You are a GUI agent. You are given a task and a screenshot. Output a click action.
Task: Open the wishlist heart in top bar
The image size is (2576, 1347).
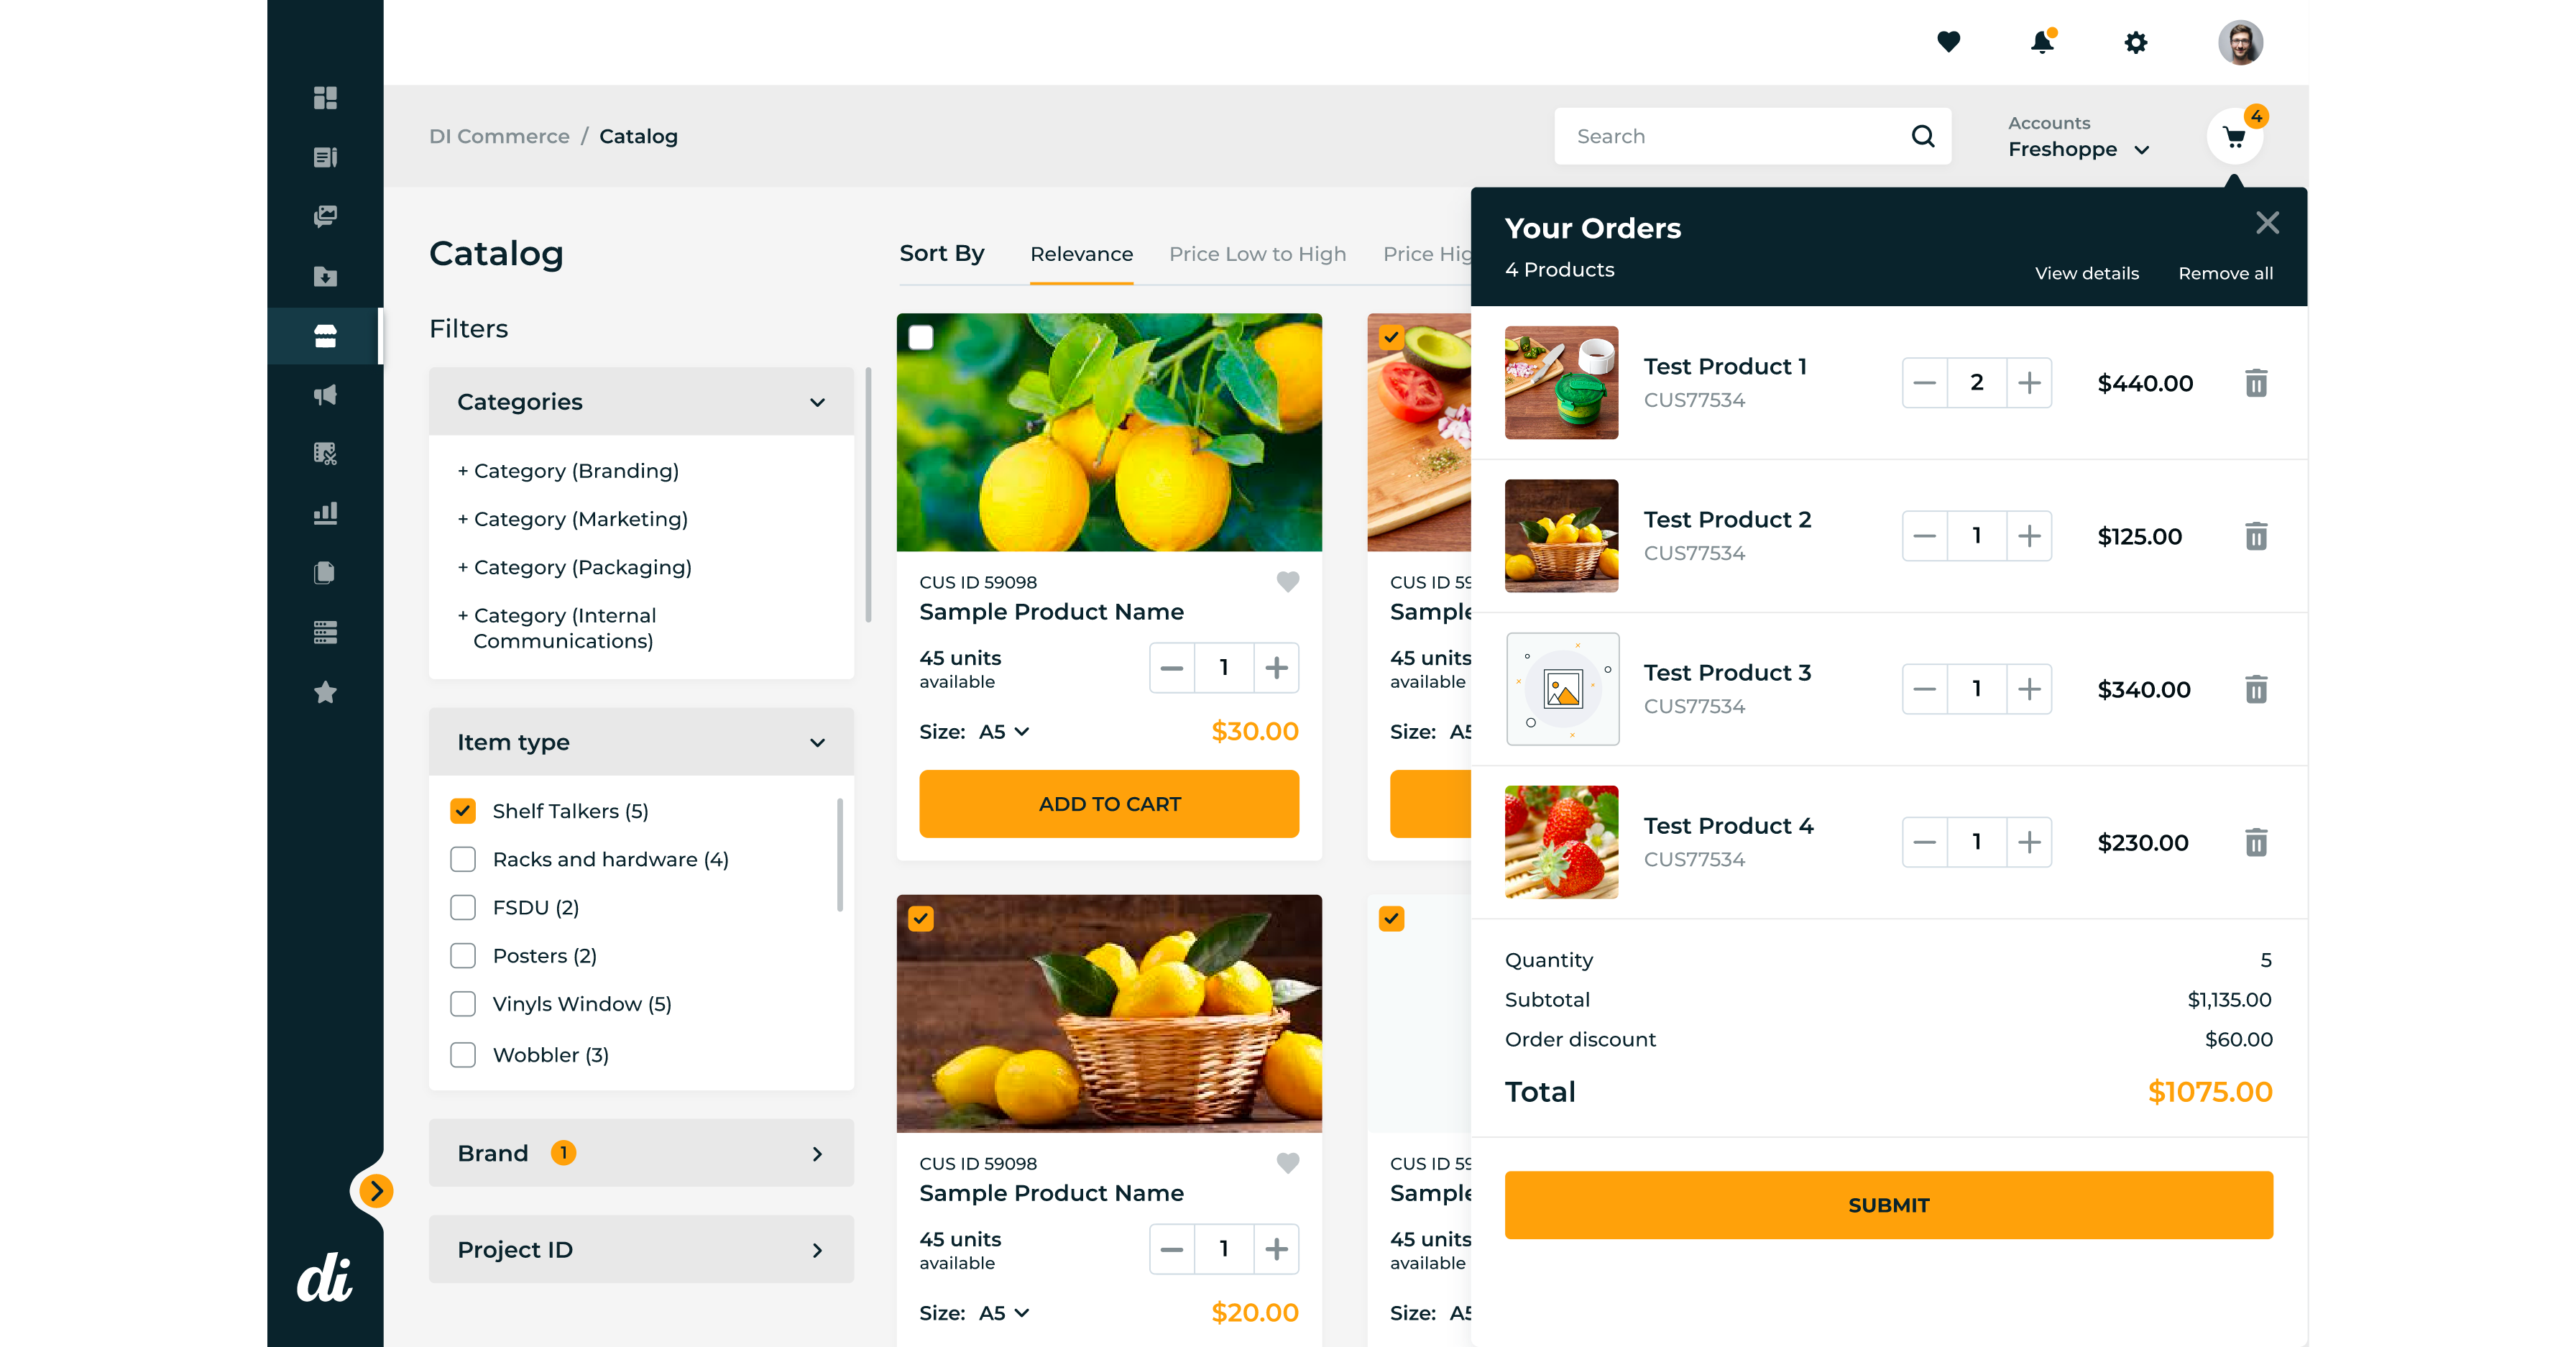point(1948,42)
